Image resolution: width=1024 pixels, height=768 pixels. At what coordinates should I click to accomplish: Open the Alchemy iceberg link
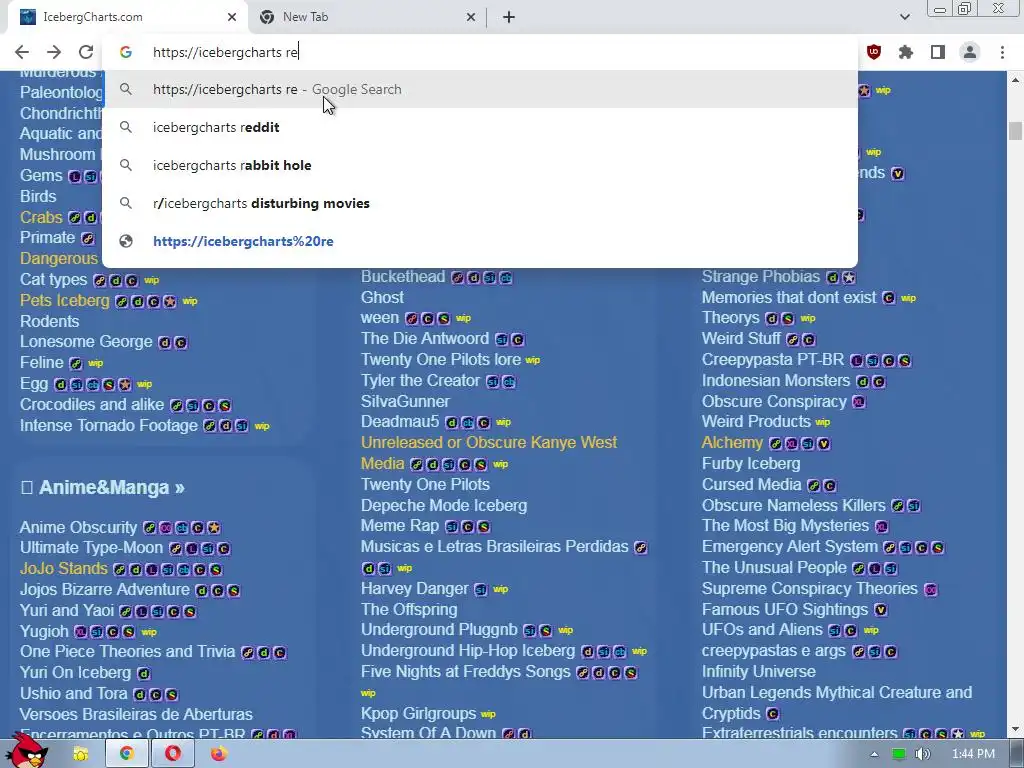732,443
